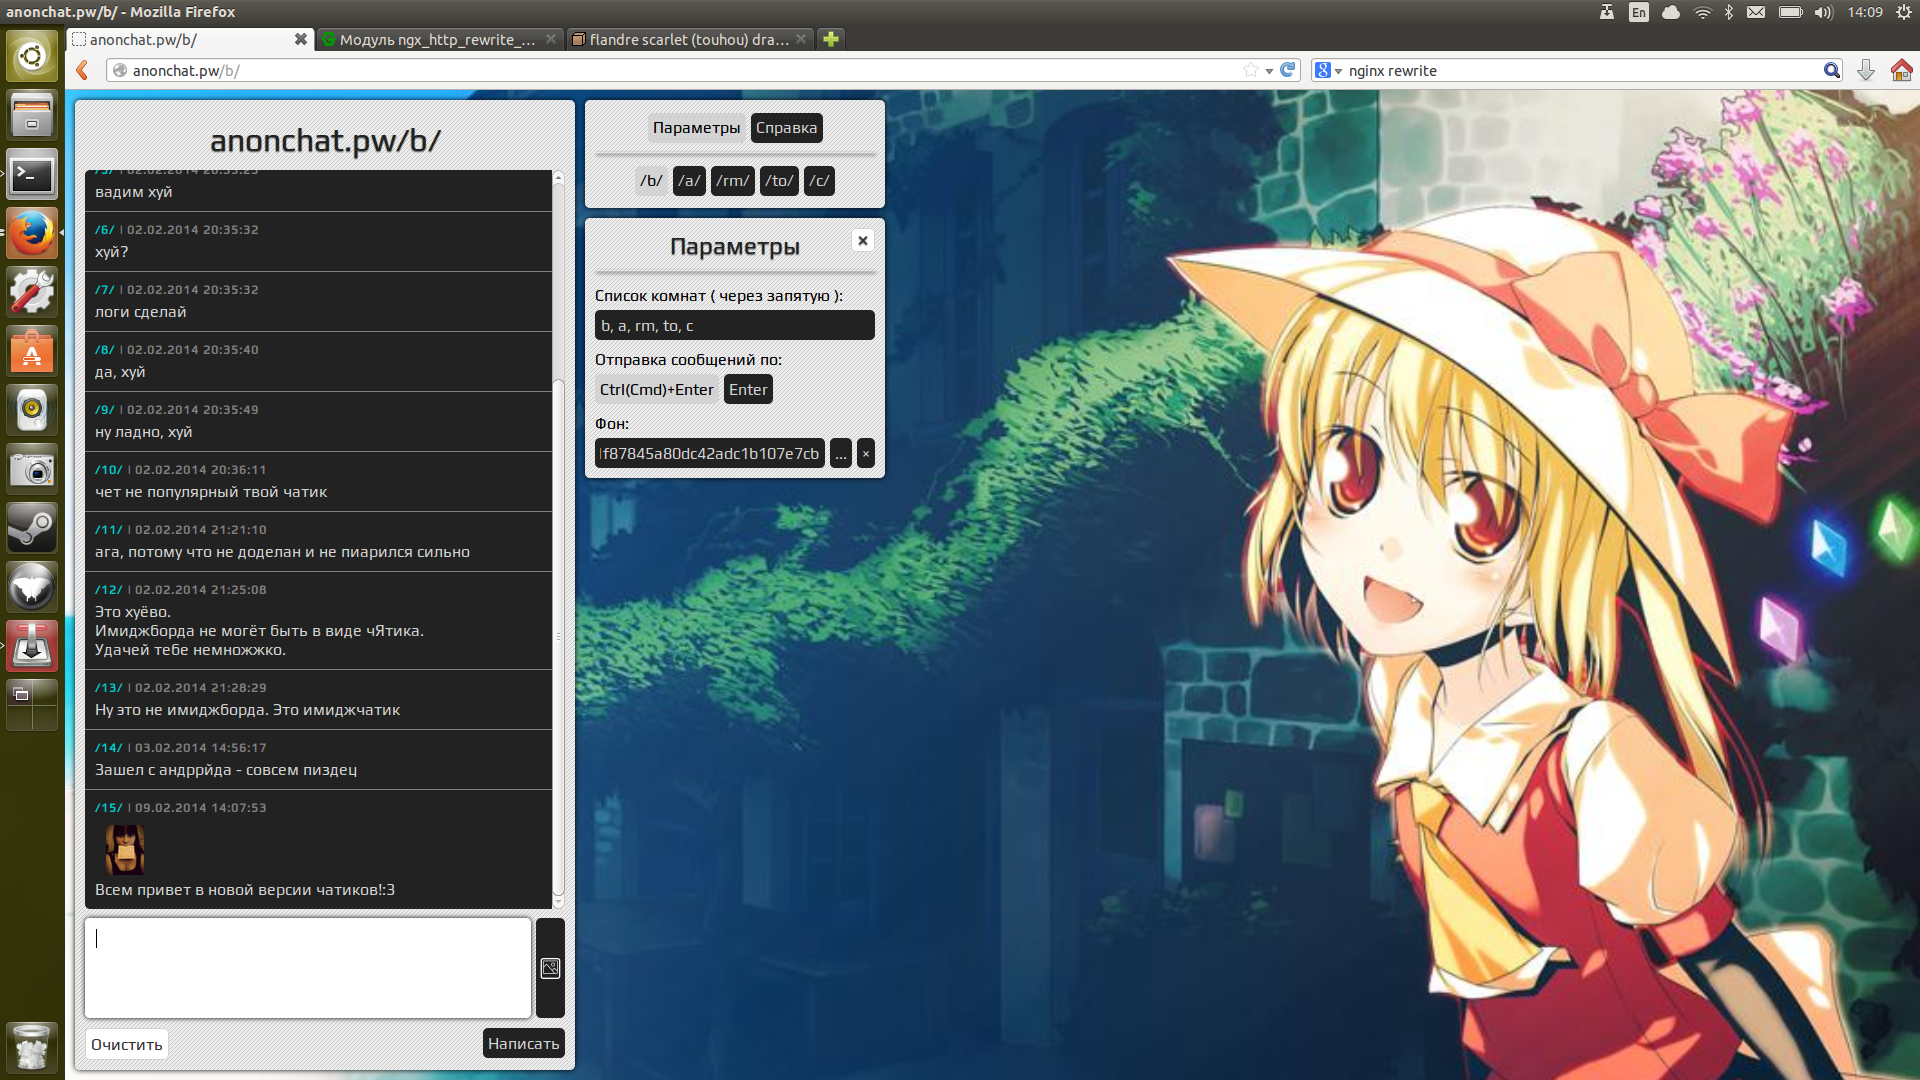Click post number /12/
1920x1080 pixels.
point(109,589)
